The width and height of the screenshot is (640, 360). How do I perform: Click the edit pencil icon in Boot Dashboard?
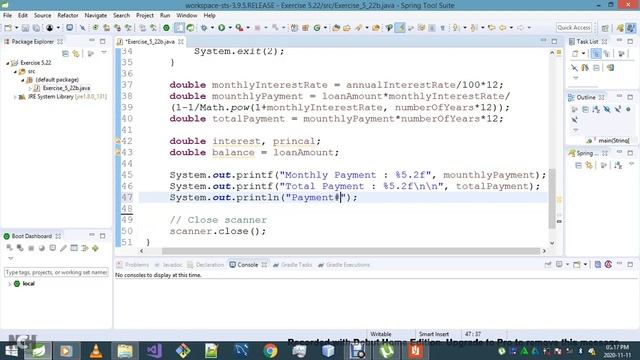click(x=63, y=248)
